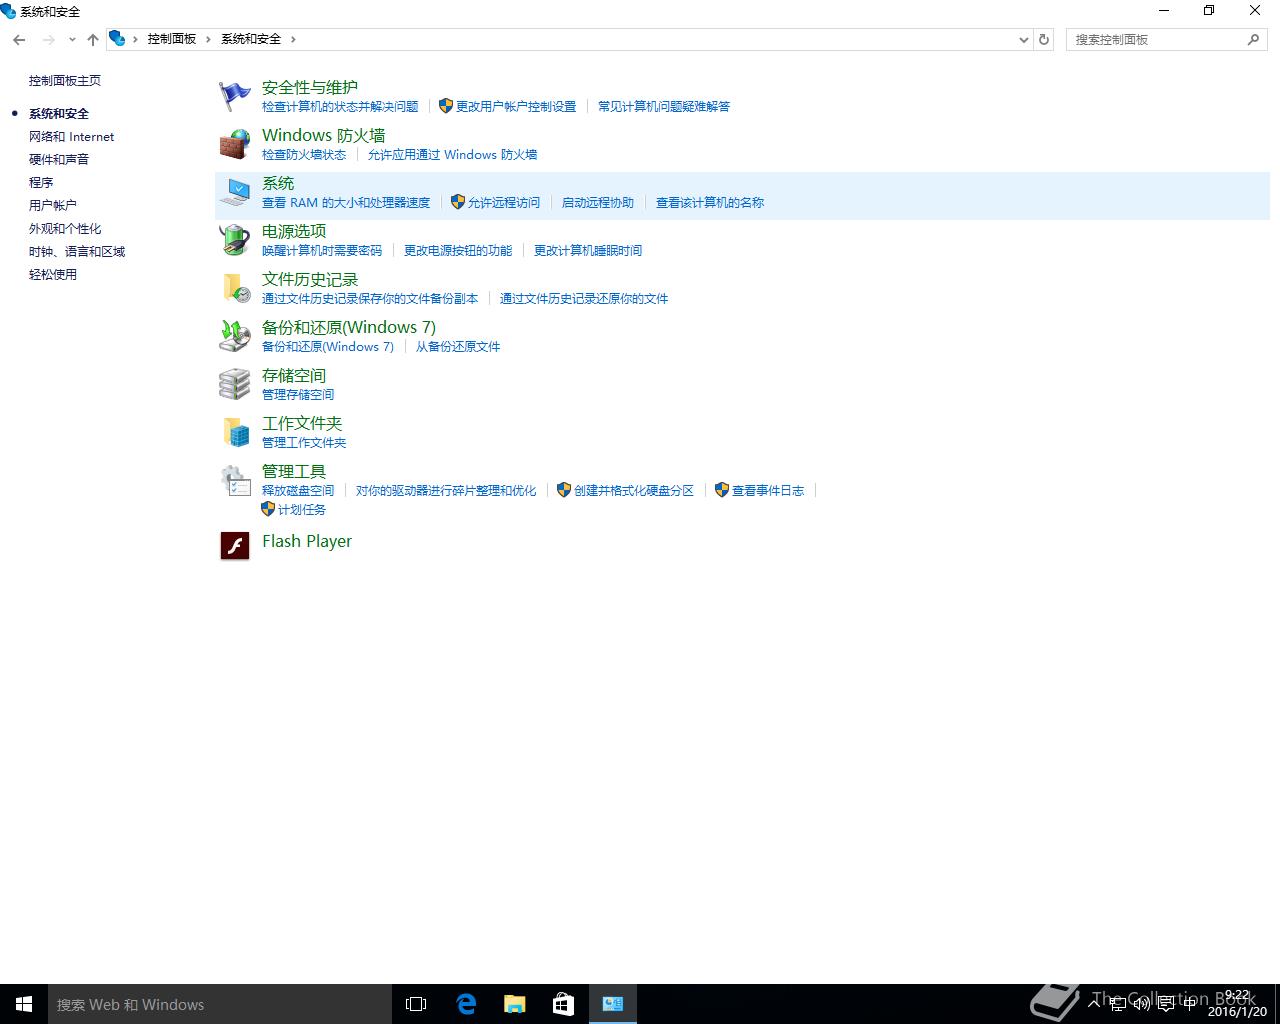Go to 控制面板主页 in sidebar
The image size is (1280, 1024).
click(65, 81)
